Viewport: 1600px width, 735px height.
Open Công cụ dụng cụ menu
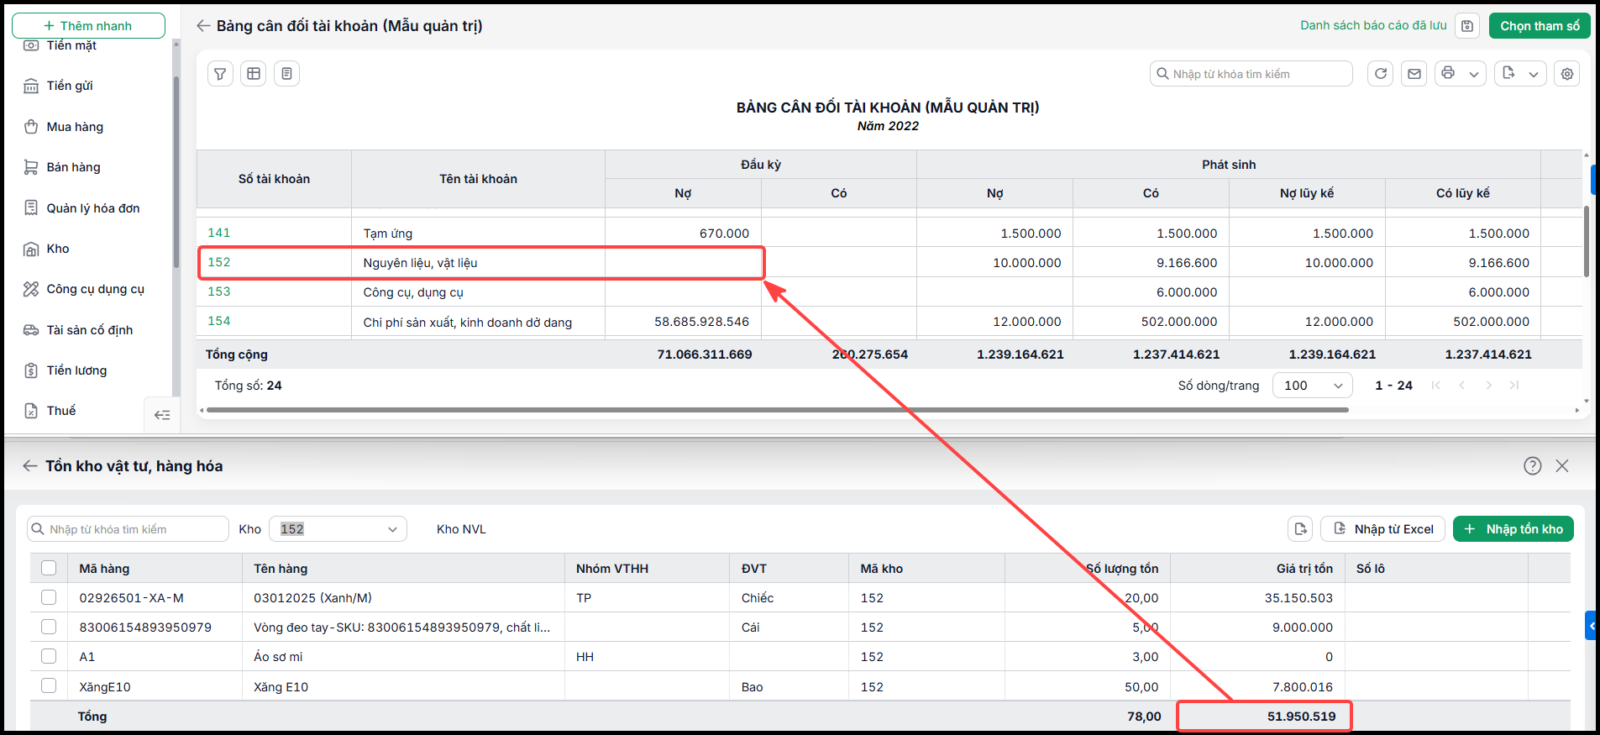[95, 289]
